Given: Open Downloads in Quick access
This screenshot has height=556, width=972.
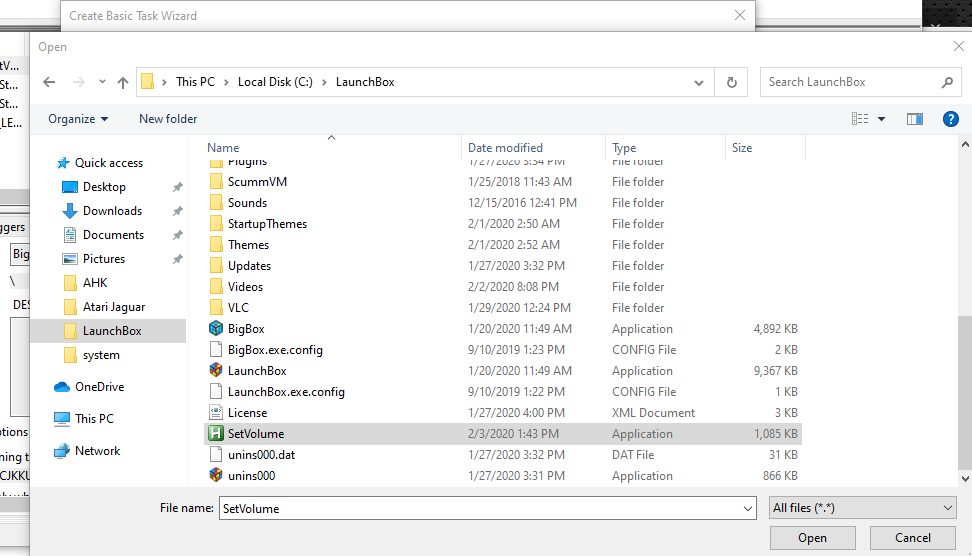Looking at the screenshot, I should (x=112, y=211).
